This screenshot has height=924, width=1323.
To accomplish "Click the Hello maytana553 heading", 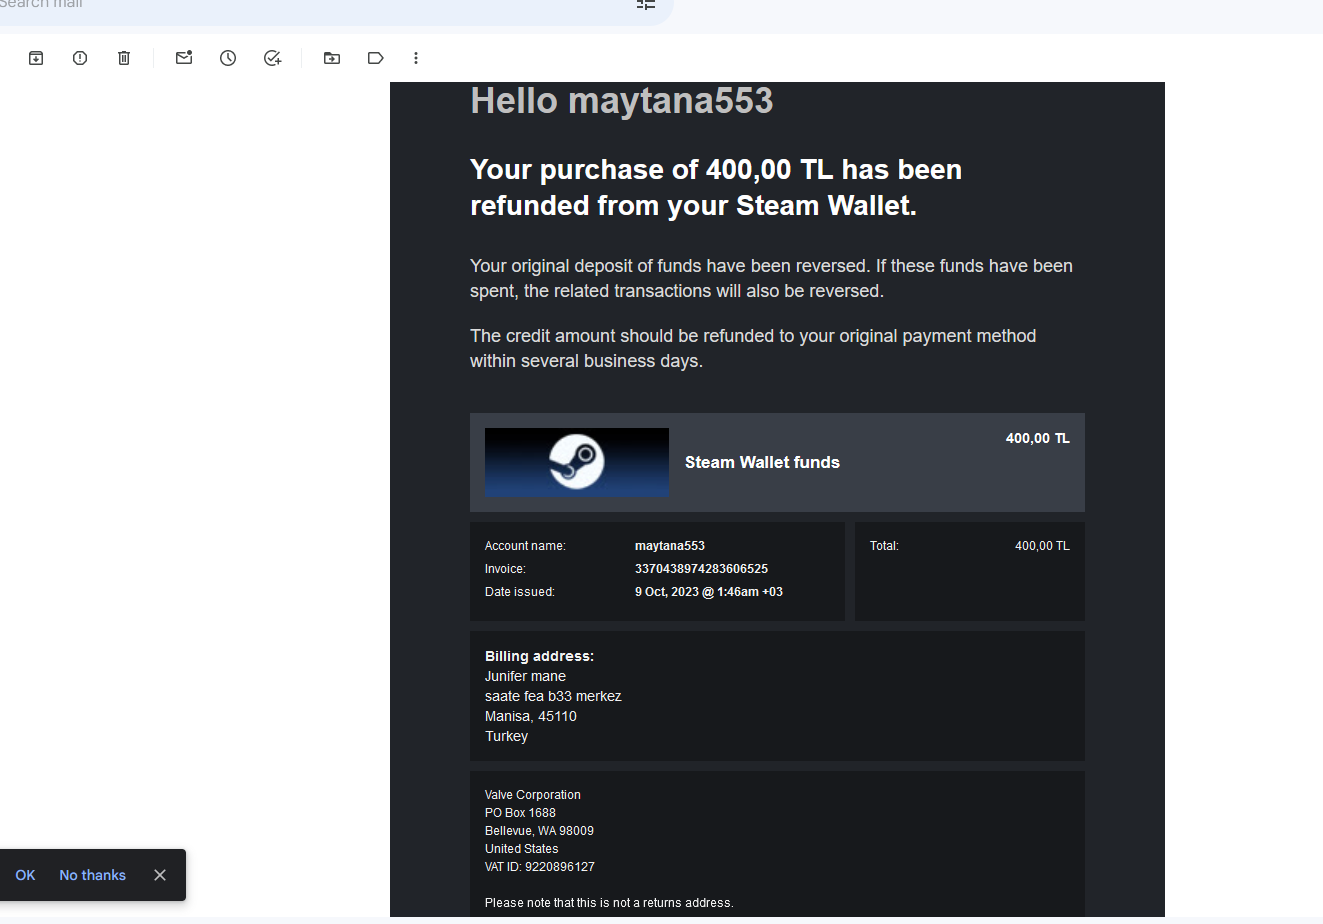I will (x=622, y=100).
